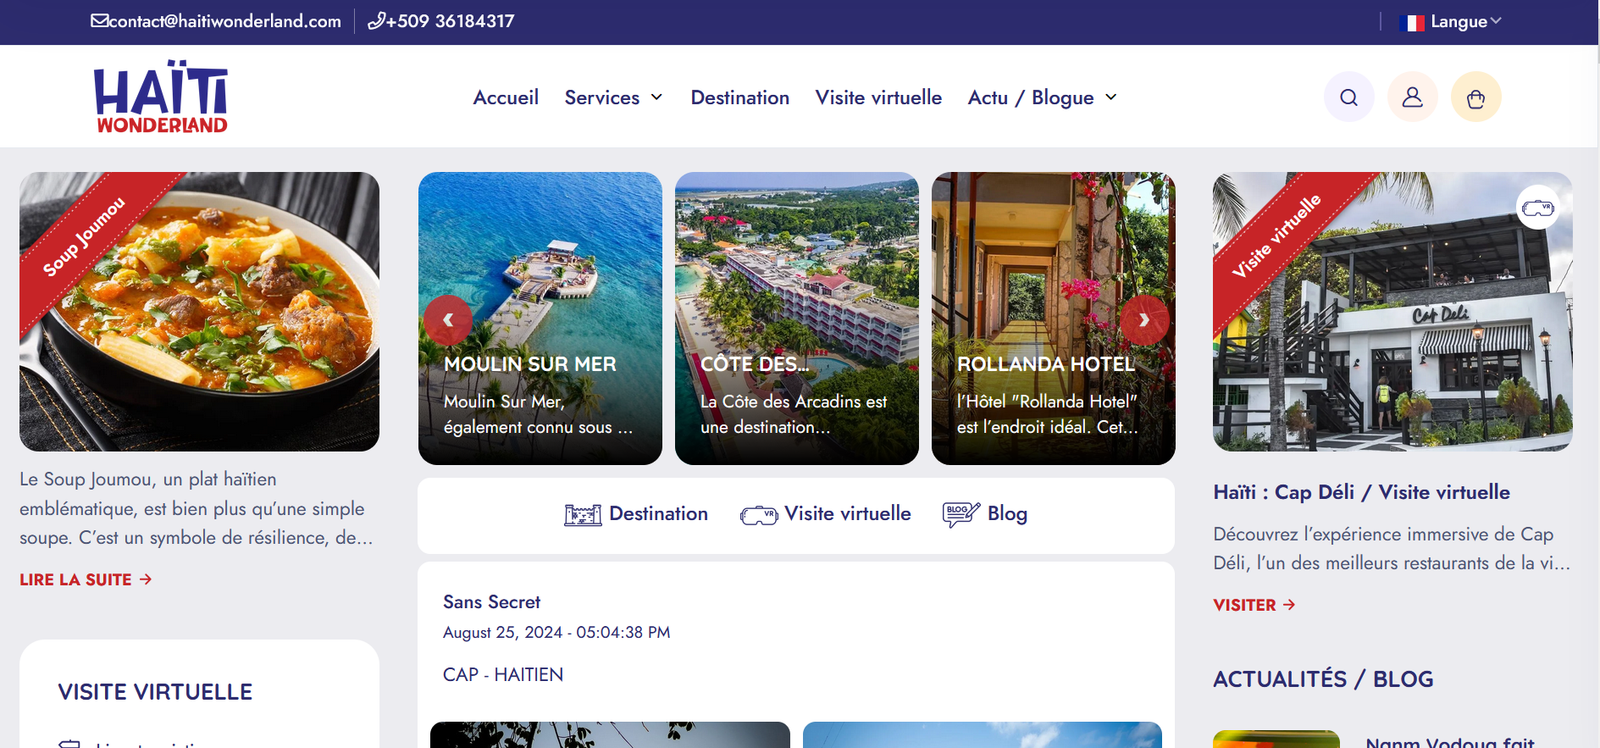
Task: Open Visite virtuelle in top navigation
Action: [878, 97]
